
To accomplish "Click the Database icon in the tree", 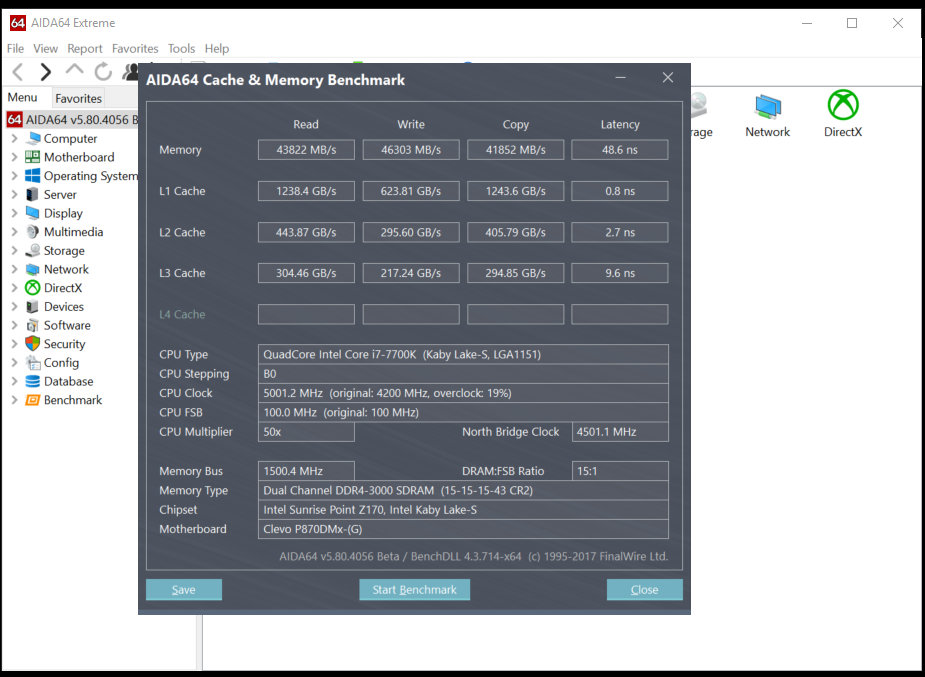I will point(33,382).
